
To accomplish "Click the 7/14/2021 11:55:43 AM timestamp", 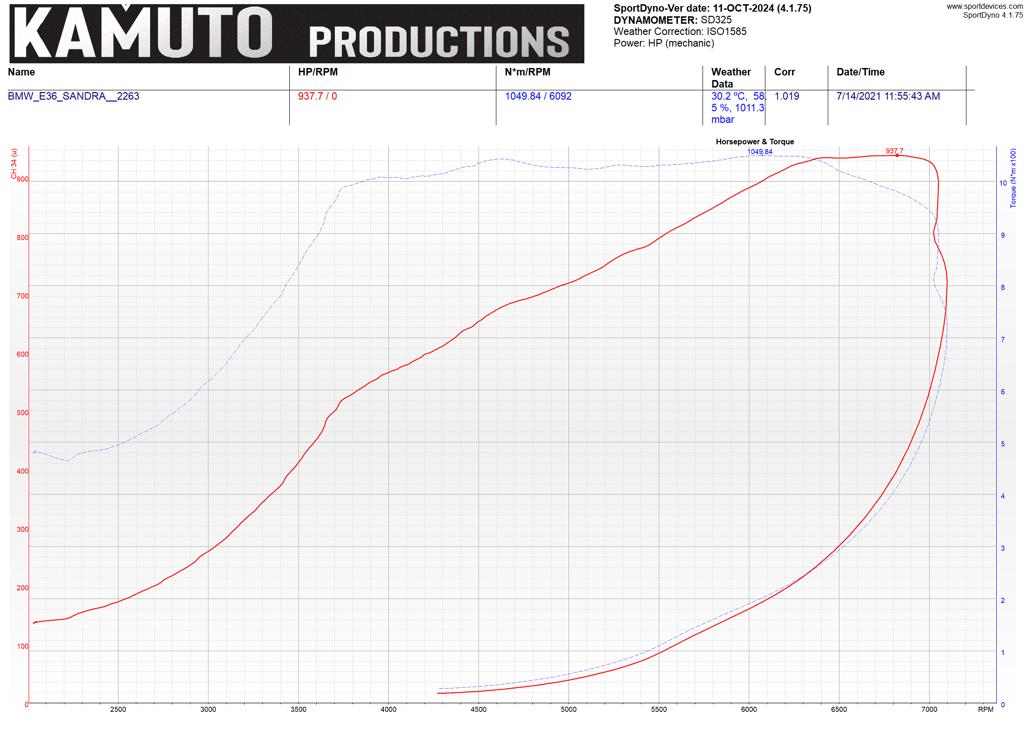I will 888,96.
